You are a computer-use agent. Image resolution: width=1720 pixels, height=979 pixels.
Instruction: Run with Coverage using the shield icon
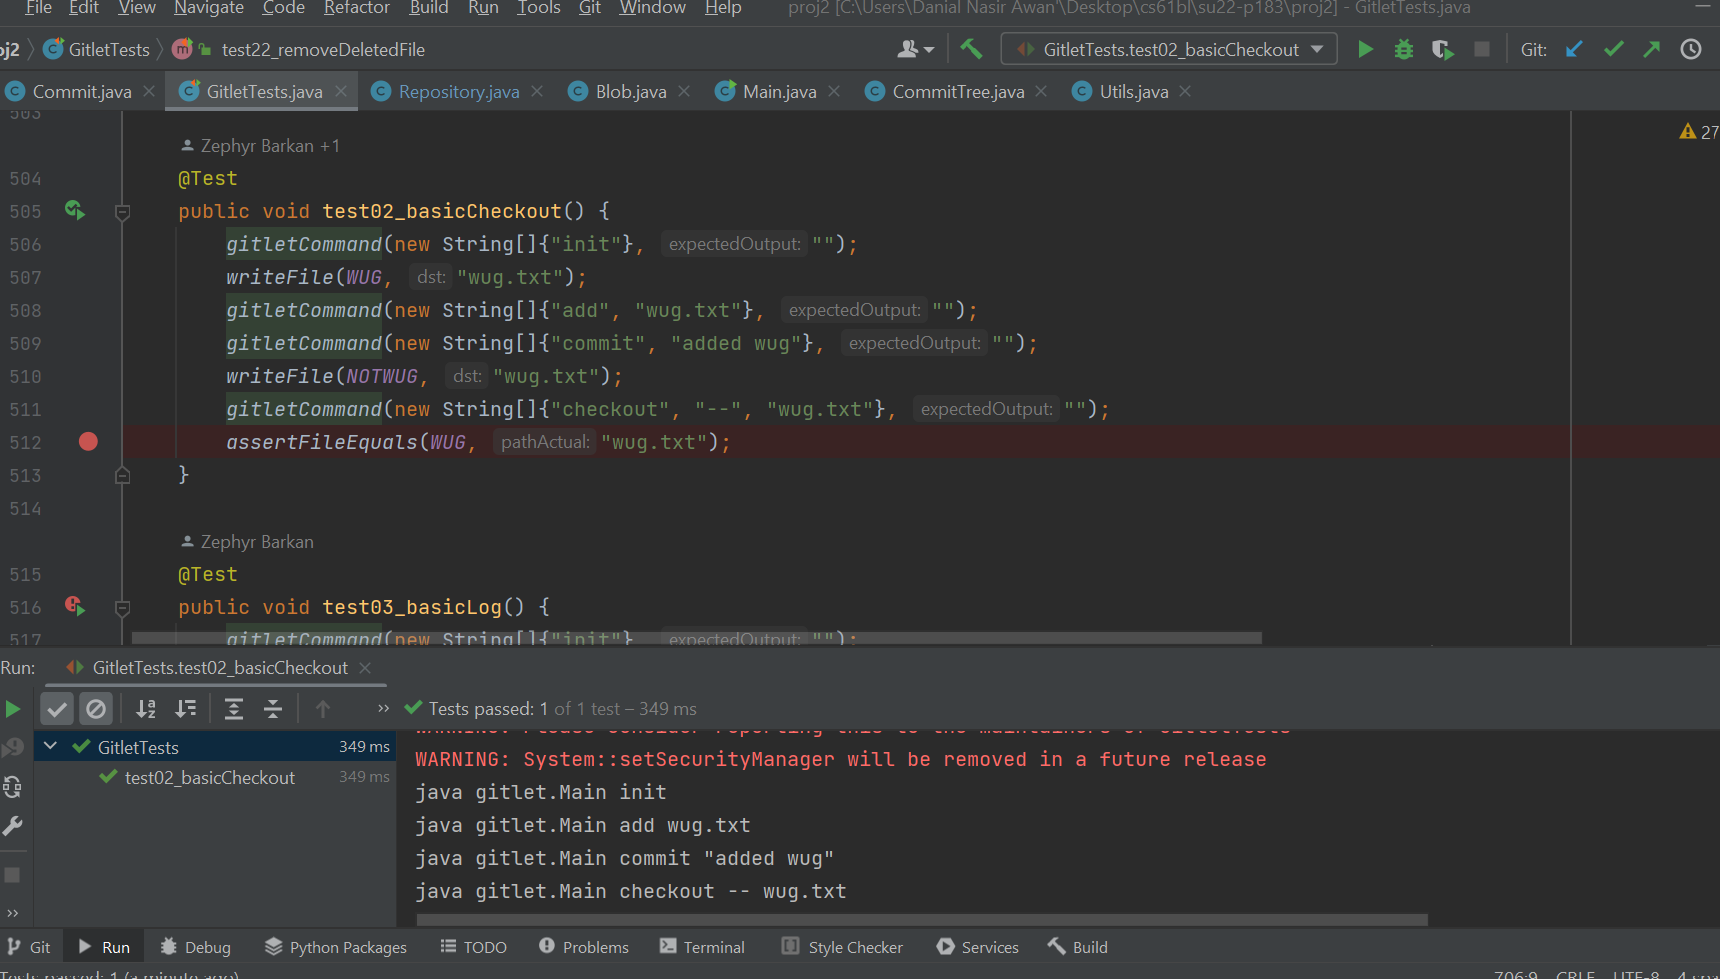[1442, 49]
